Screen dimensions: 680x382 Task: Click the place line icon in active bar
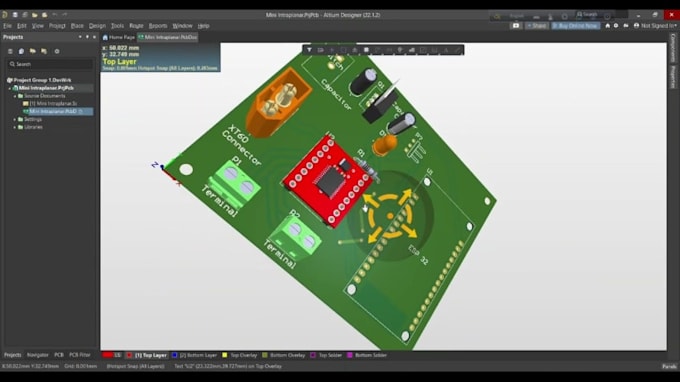pos(457,50)
